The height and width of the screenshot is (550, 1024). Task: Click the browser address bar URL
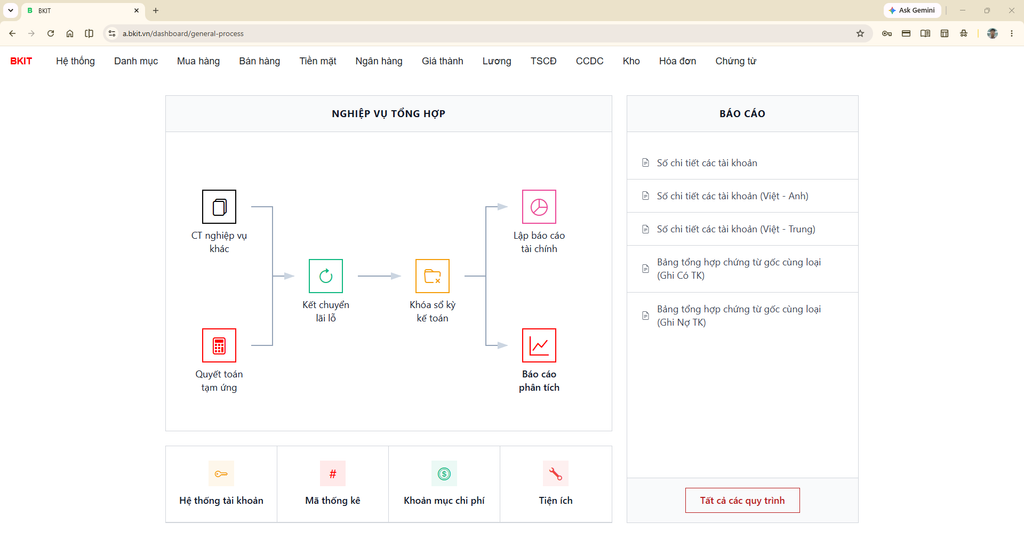[x=183, y=33]
